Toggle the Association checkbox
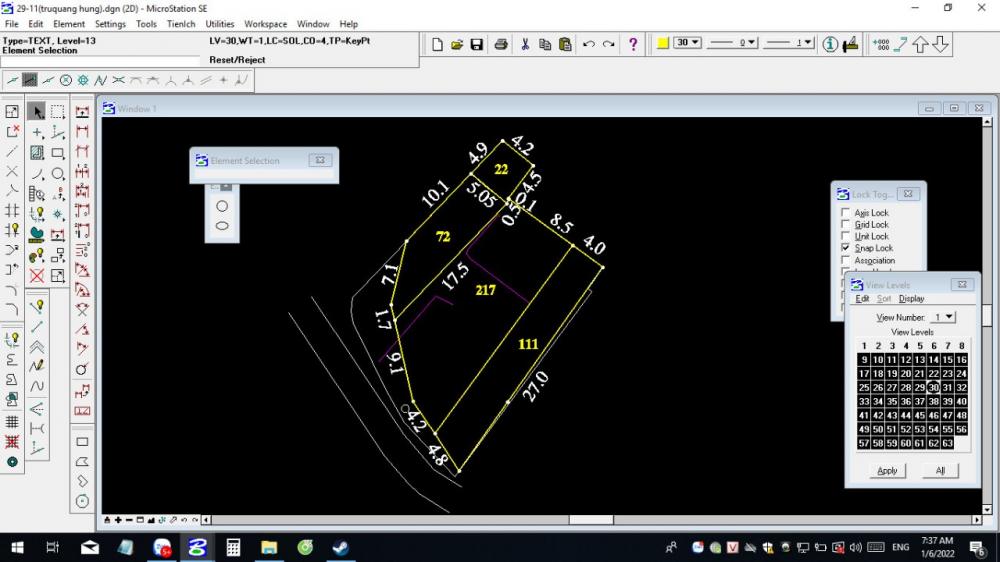The width and height of the screenshot is (1000, 562). click(x=846, y=260)
